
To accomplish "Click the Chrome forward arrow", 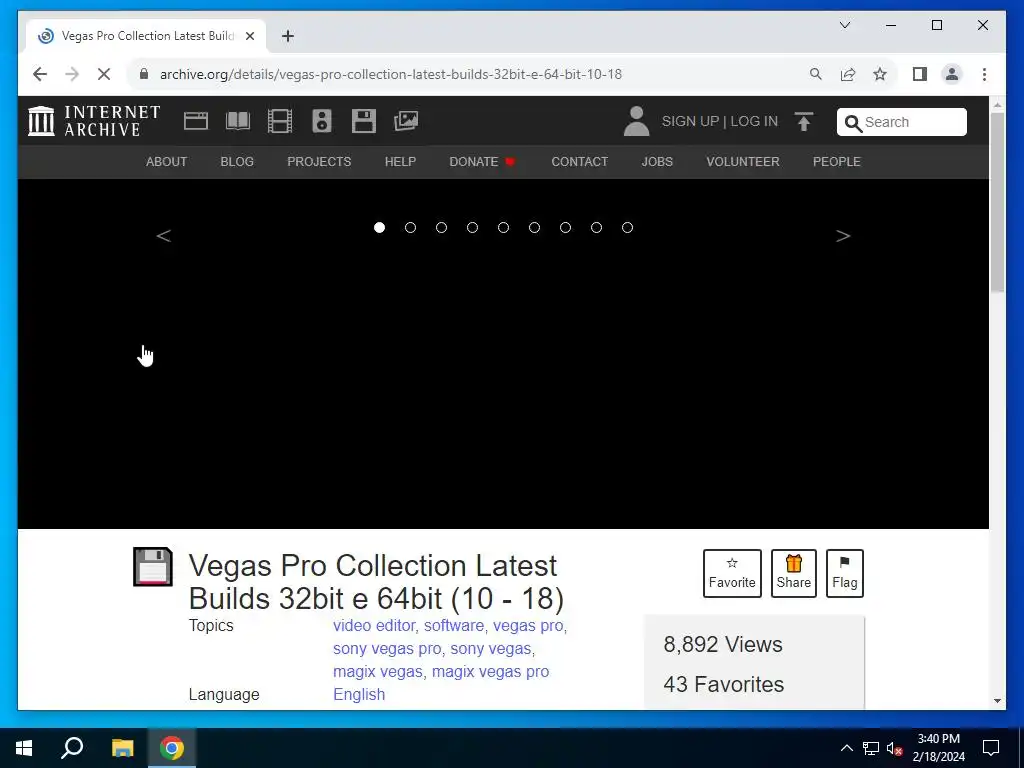I will (72, 74).
